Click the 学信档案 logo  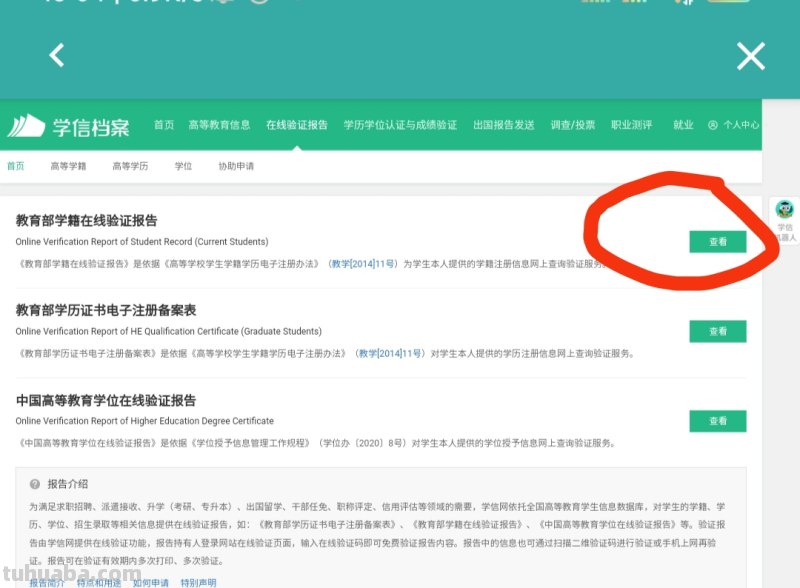(x=68, y=126)
